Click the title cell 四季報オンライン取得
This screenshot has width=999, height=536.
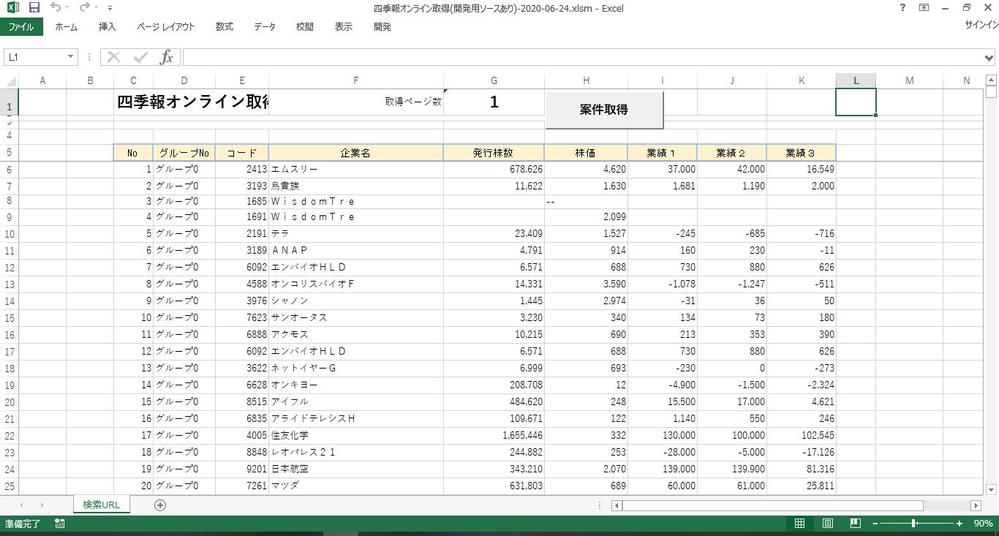click(192, 102)
